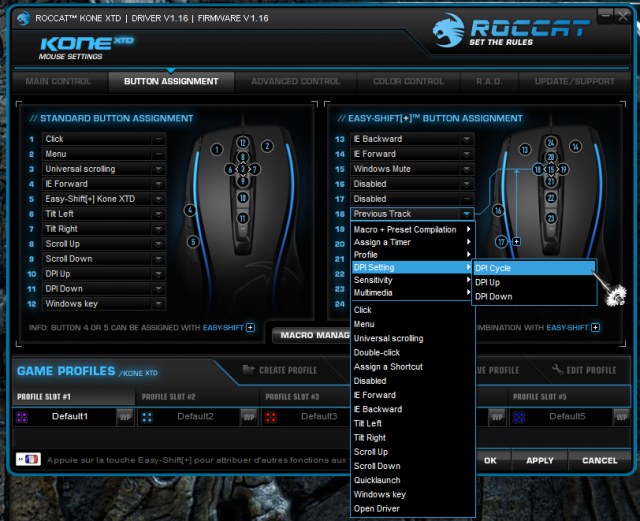Choose Assign a Shortcut in the list
This screenshot has height=521, width=640.
[413, 367]
